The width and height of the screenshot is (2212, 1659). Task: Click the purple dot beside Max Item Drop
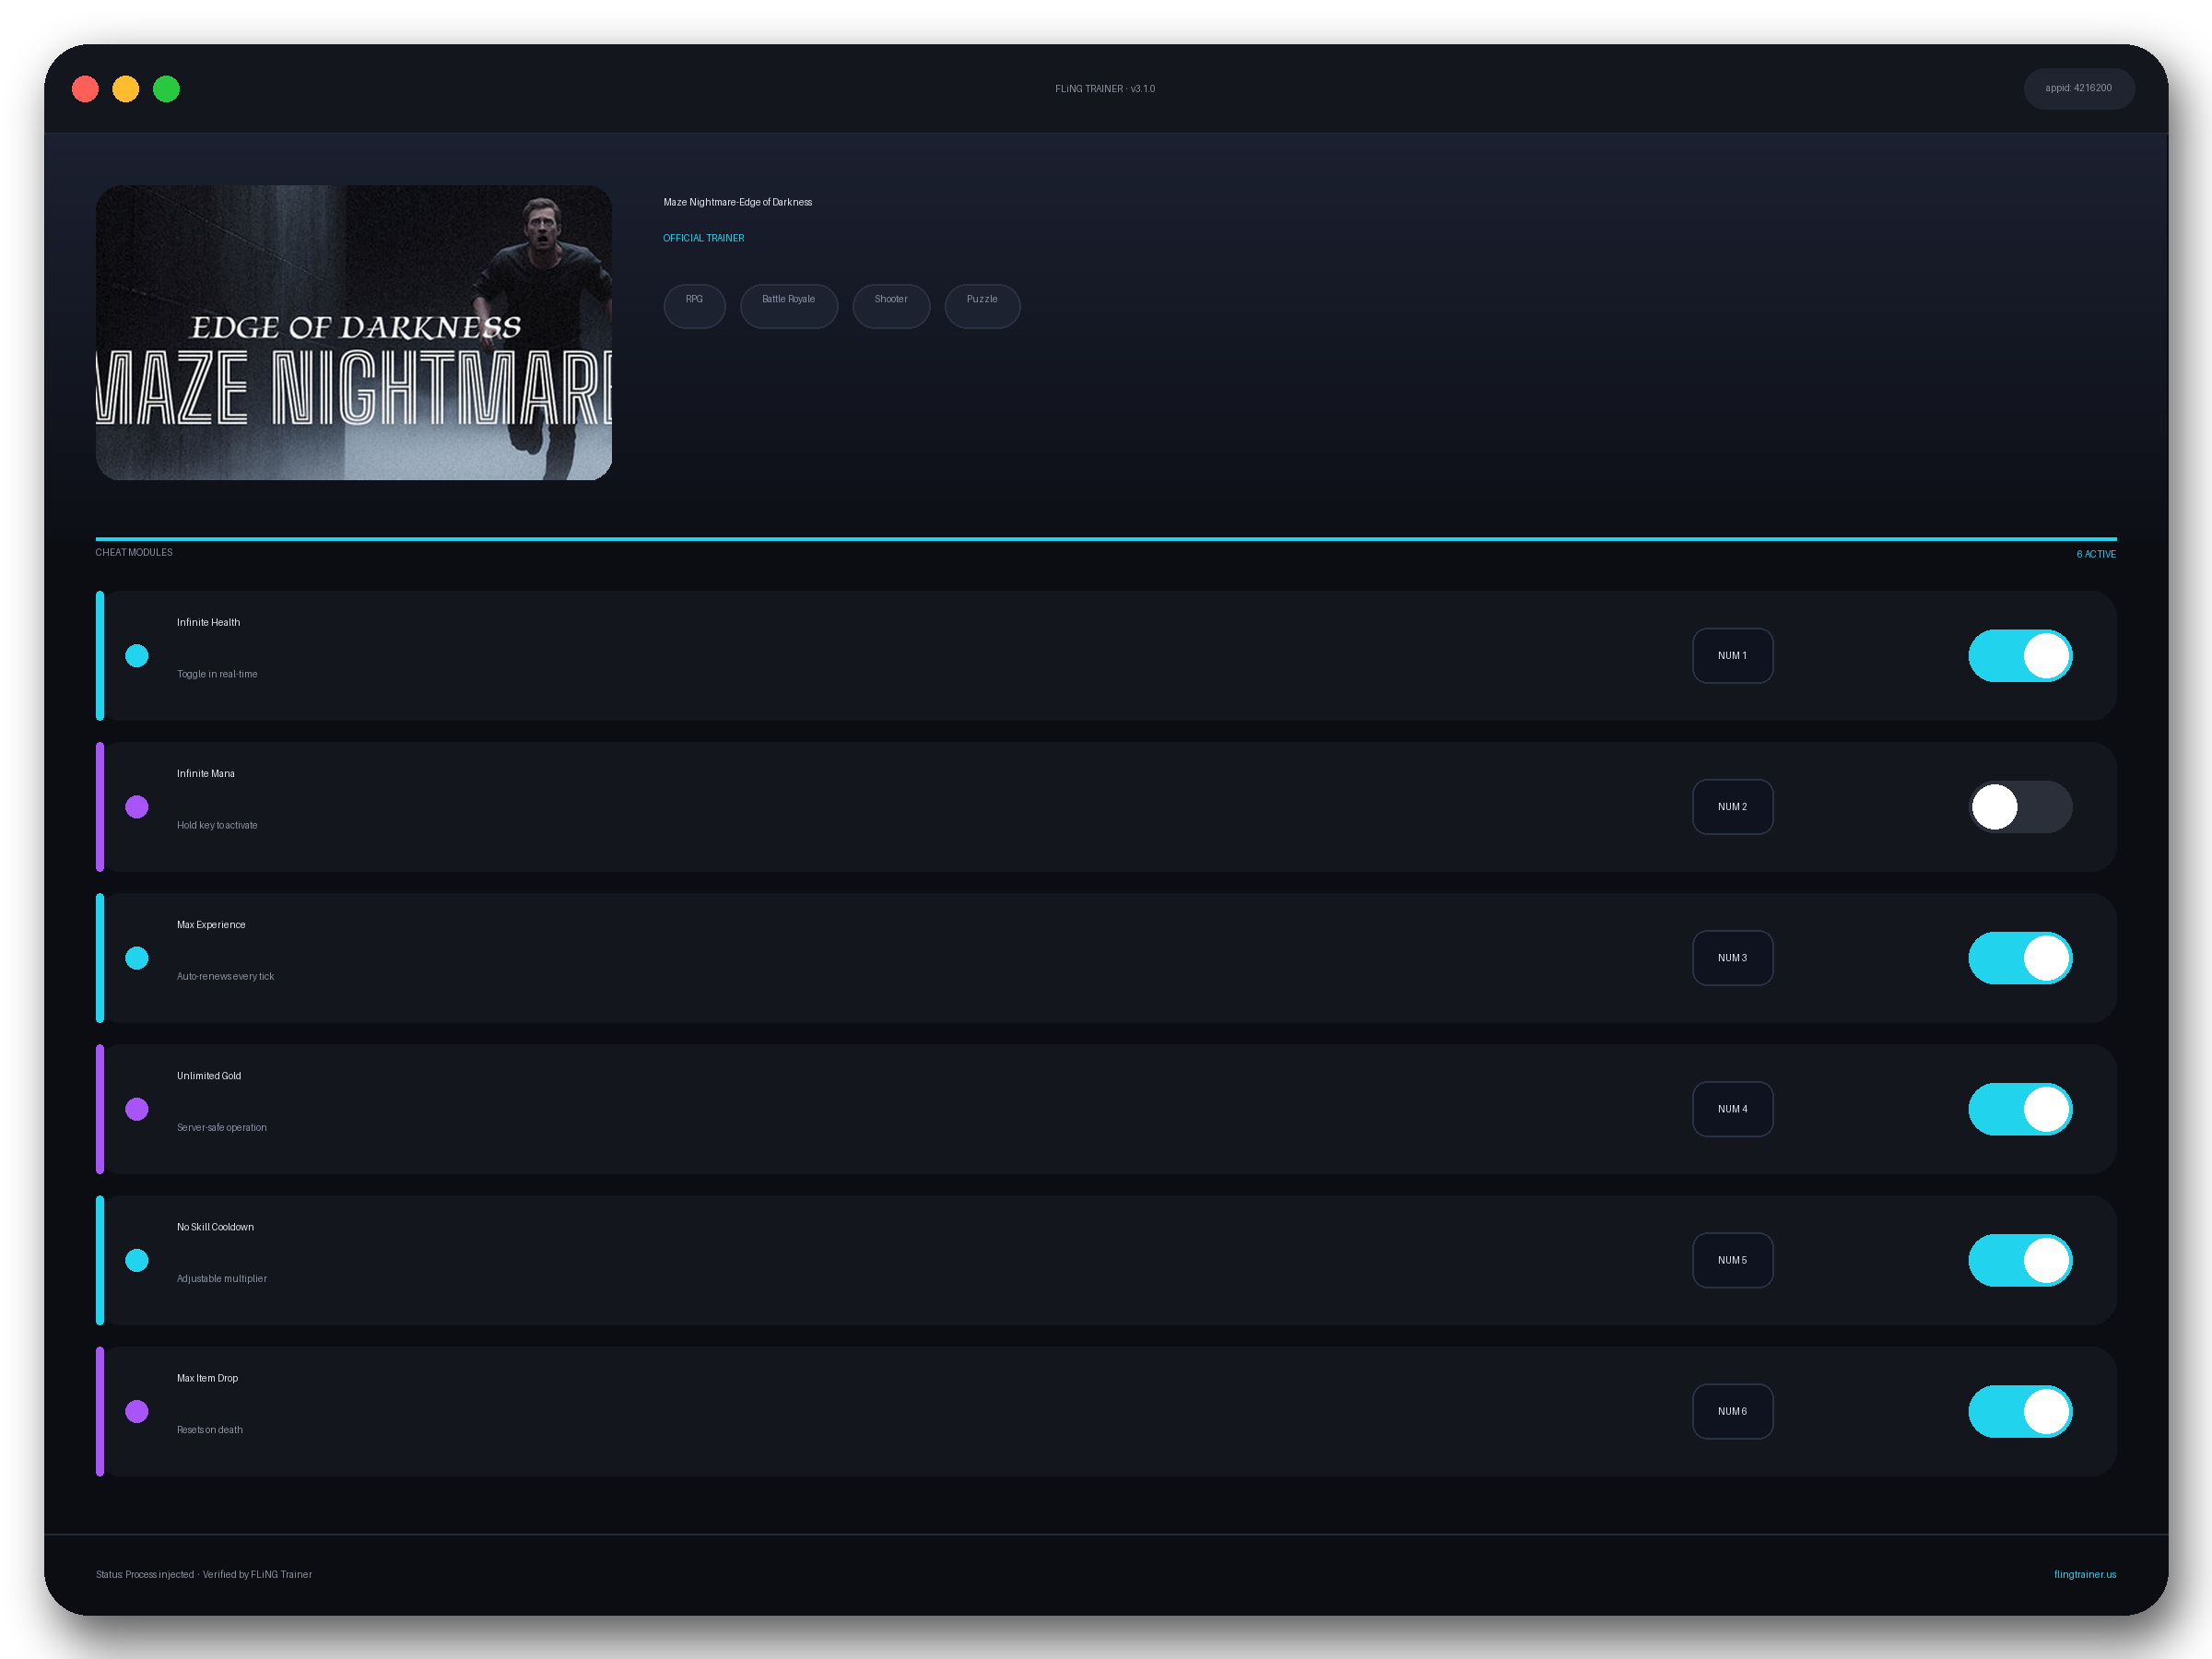click(137, 1411)
